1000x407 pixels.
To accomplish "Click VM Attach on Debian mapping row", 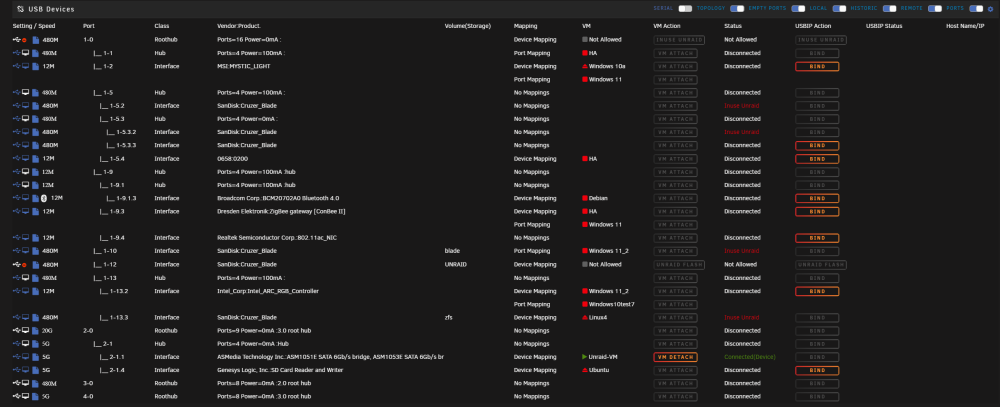I will coord(675,198).
